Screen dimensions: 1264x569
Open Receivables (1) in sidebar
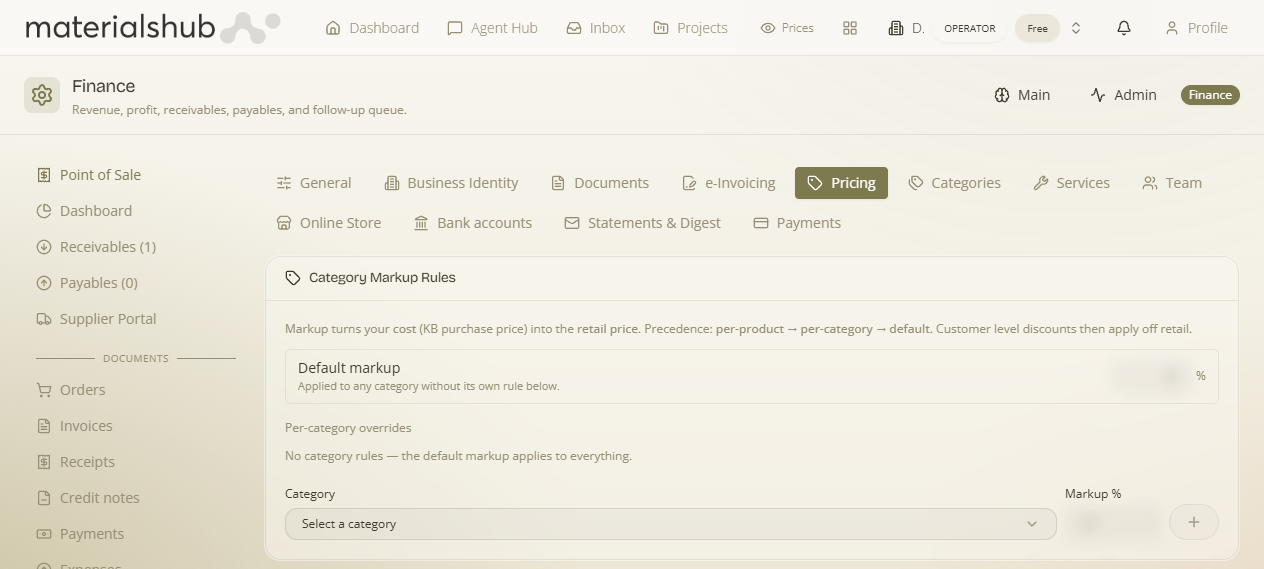pyautogui.click(x=96, y=247)
